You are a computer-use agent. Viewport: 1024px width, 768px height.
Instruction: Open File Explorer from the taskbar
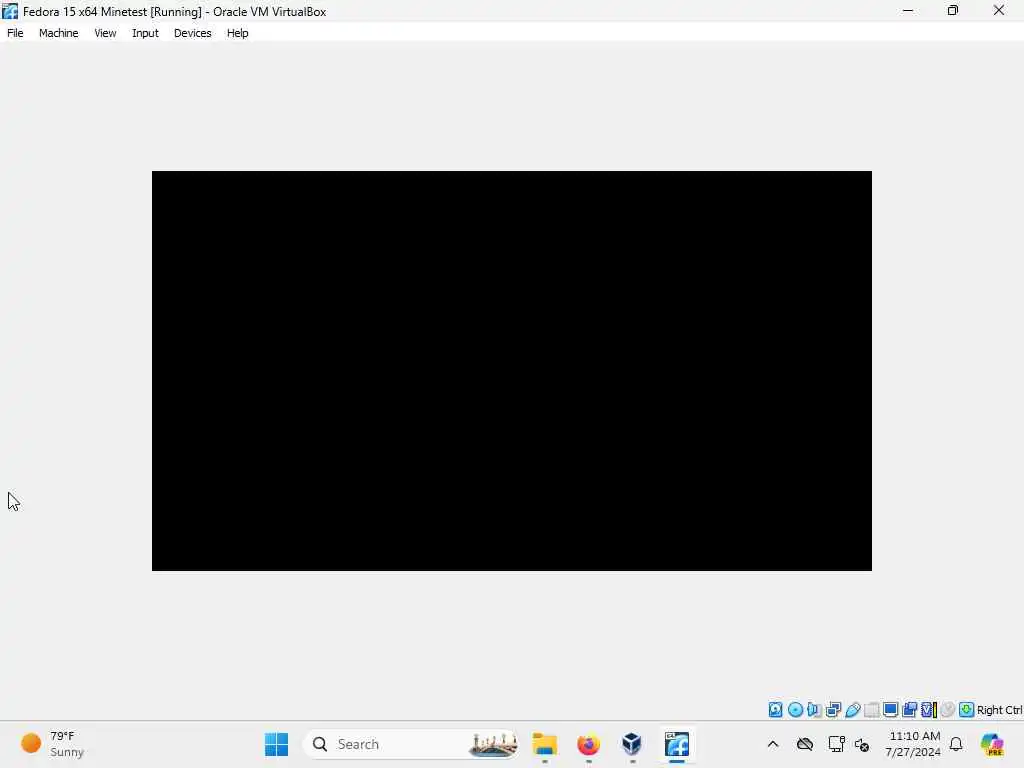tap(545, 744)
